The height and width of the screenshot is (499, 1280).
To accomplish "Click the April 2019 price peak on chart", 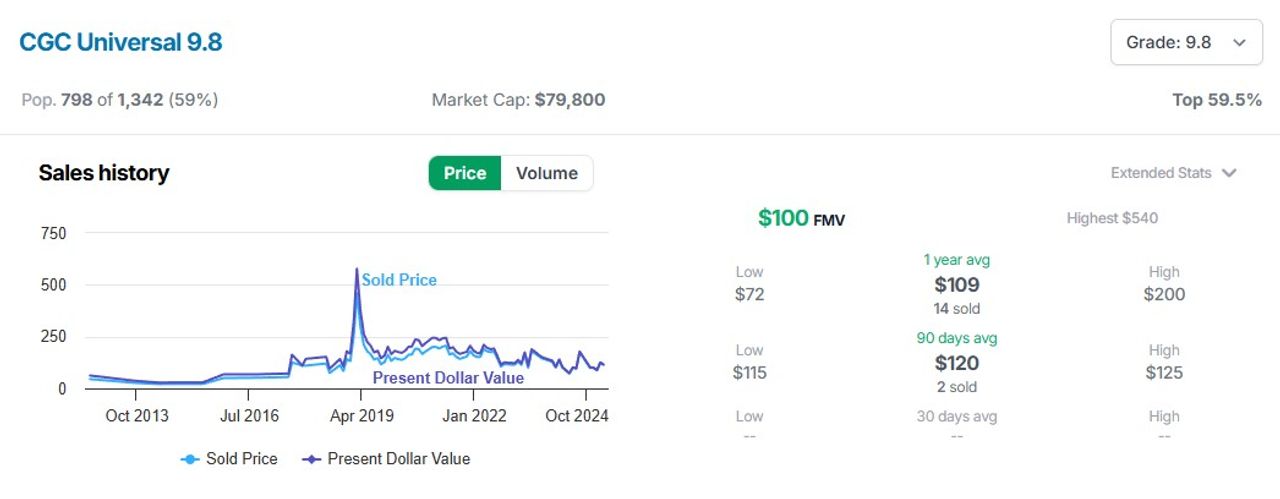I will (357, 269).
